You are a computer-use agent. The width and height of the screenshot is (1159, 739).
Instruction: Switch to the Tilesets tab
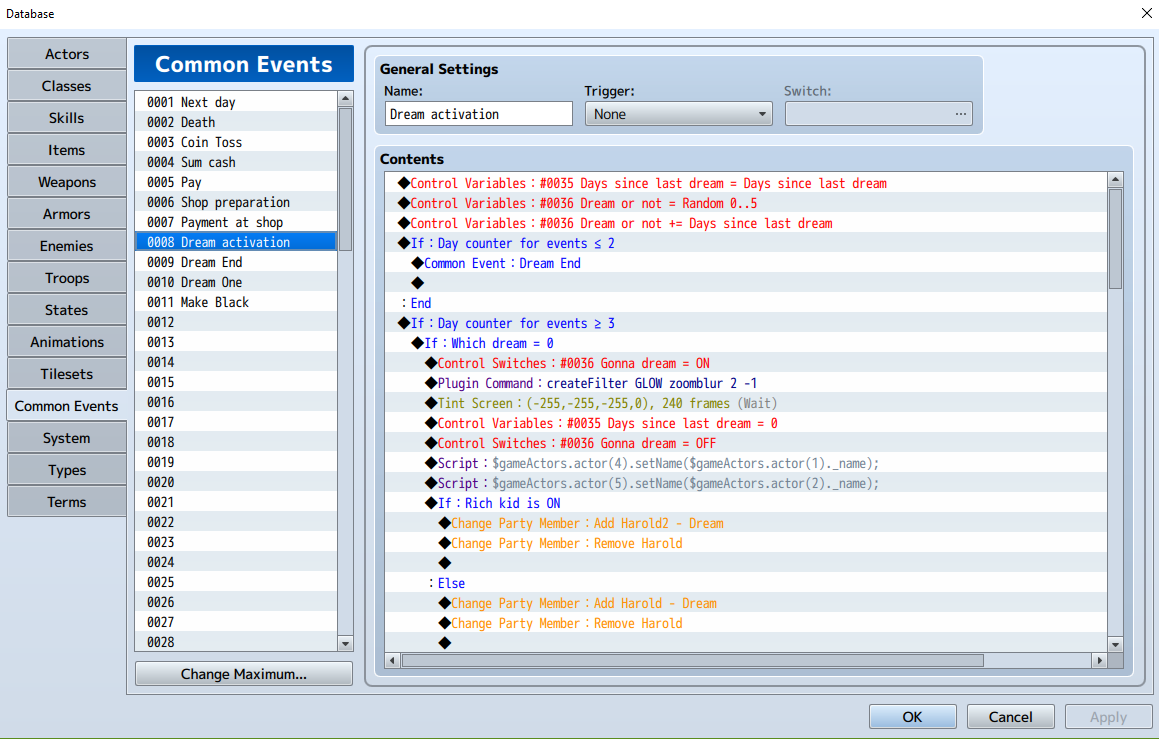pos(67,374)
